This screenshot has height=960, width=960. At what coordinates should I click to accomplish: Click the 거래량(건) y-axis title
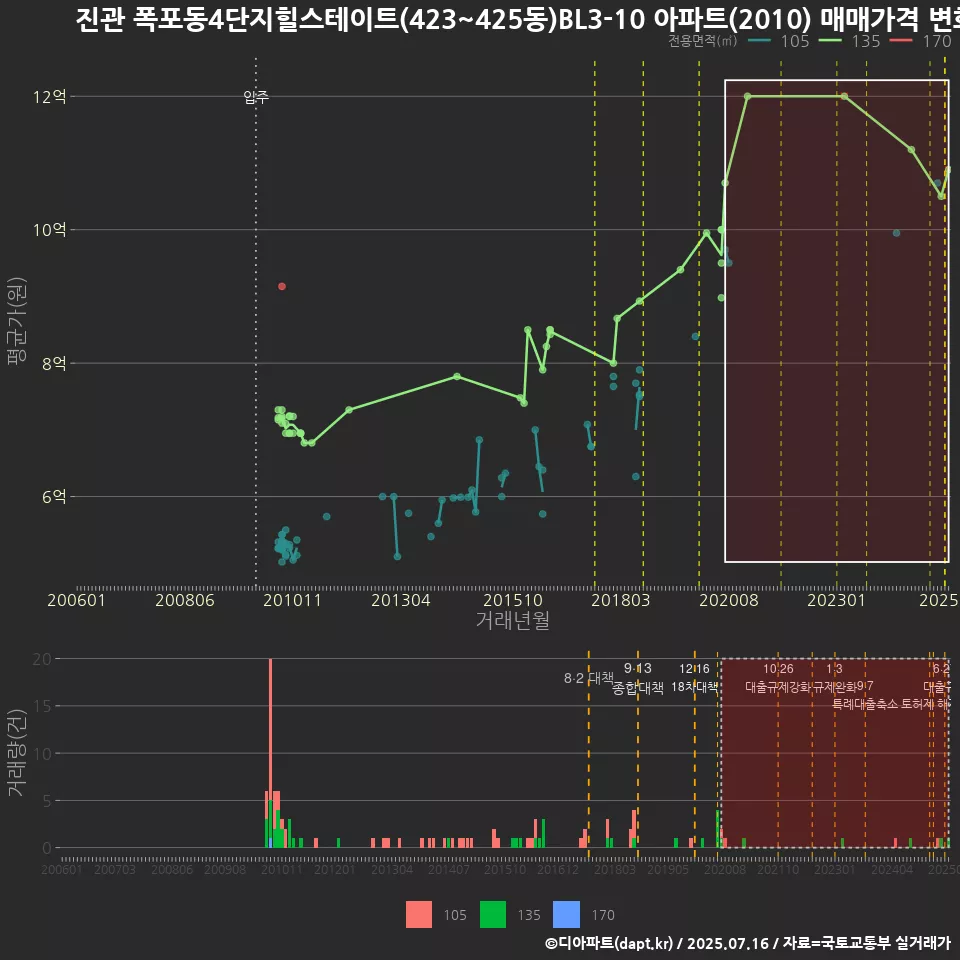(16, 753)
